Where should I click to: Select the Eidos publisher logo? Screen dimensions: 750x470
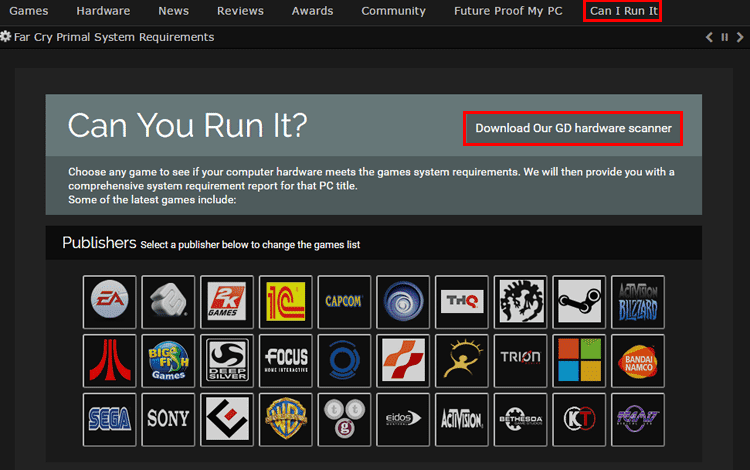(403, 420)
